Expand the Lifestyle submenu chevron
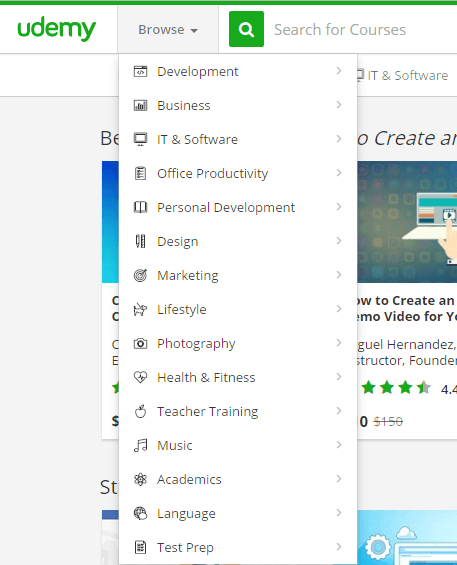The width and height of the screenshot is (457, 565). pos(339,308)
